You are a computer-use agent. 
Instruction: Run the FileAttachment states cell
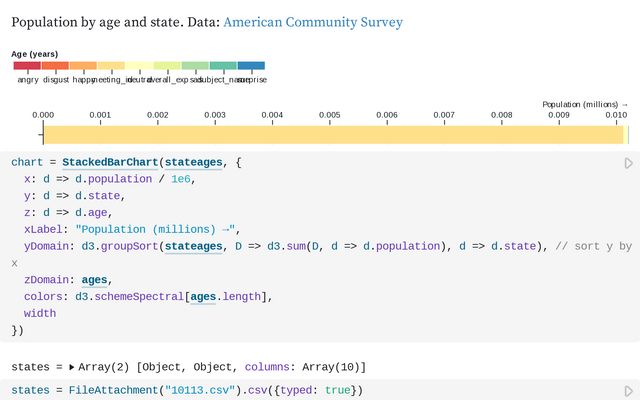click(x=628, y=390)
